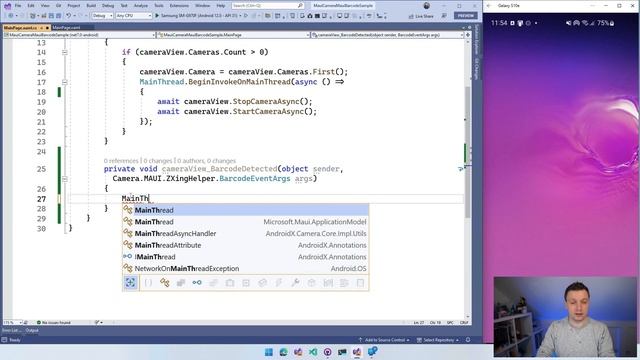Open the Debug configuration dropdown
The width and height of the screenshot is (640, 360).
tap(102, 16)
